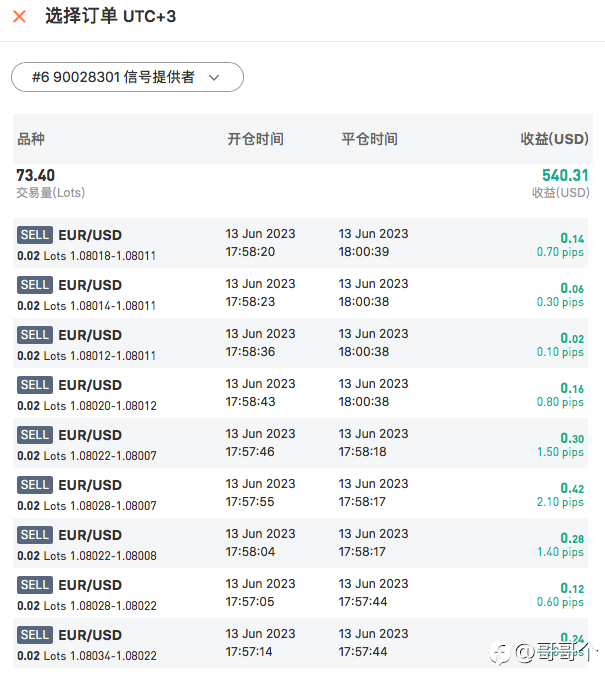Select SELL badge of order opened 17:57:05
This screenshot has width=605, height=691.
coord(35,585)
